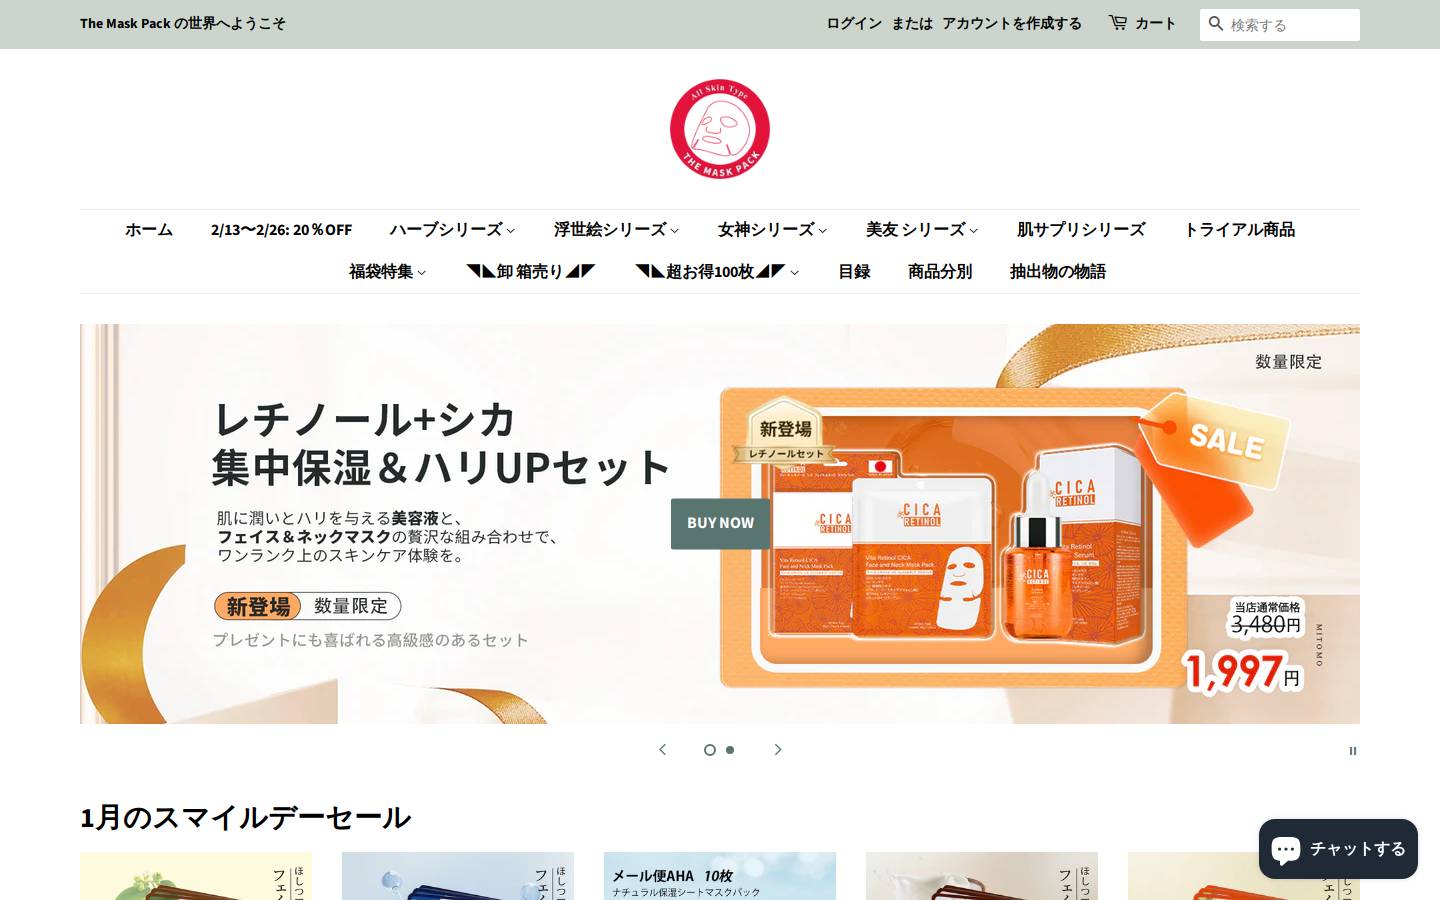
Task: Go to next slide arrow
Action: (778, 749)
